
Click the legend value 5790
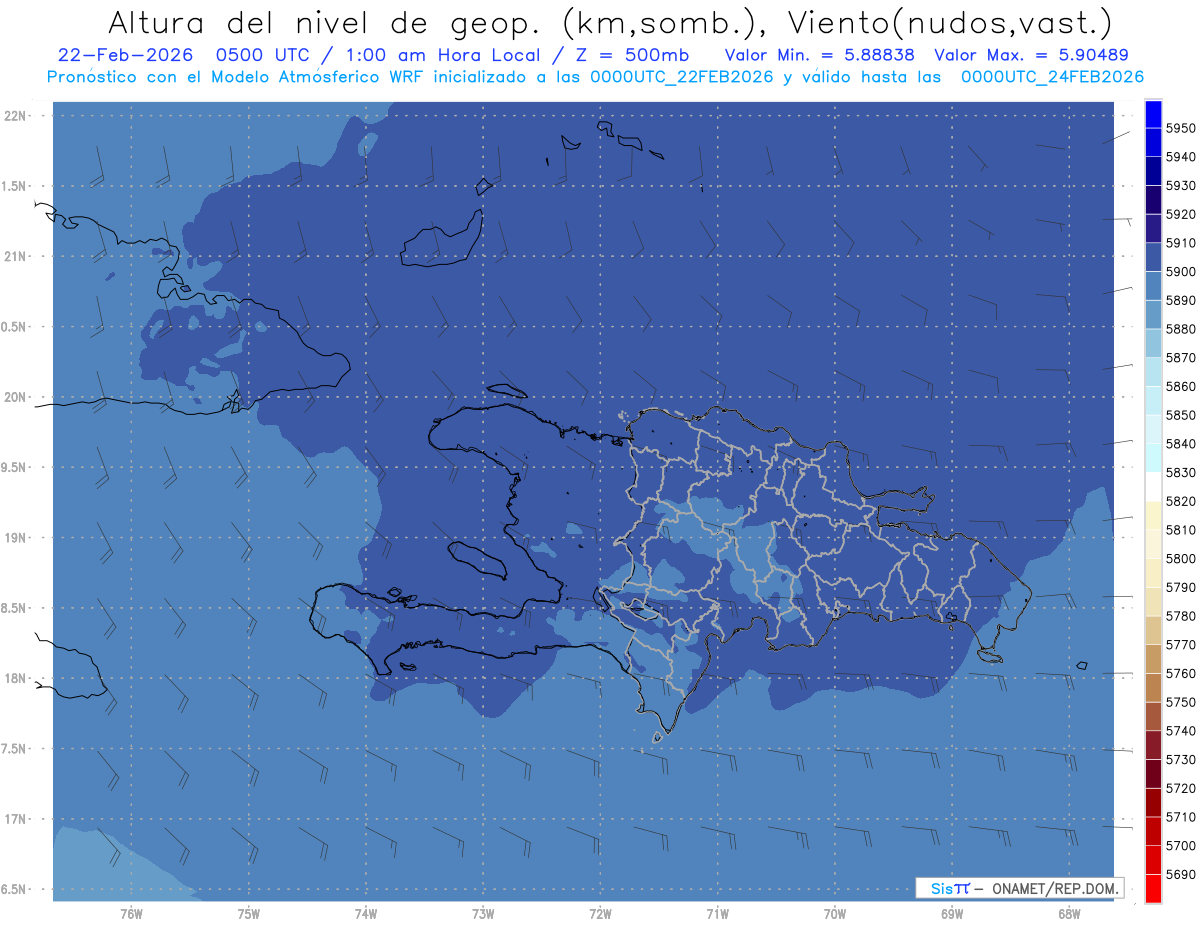pos(1181,587)
